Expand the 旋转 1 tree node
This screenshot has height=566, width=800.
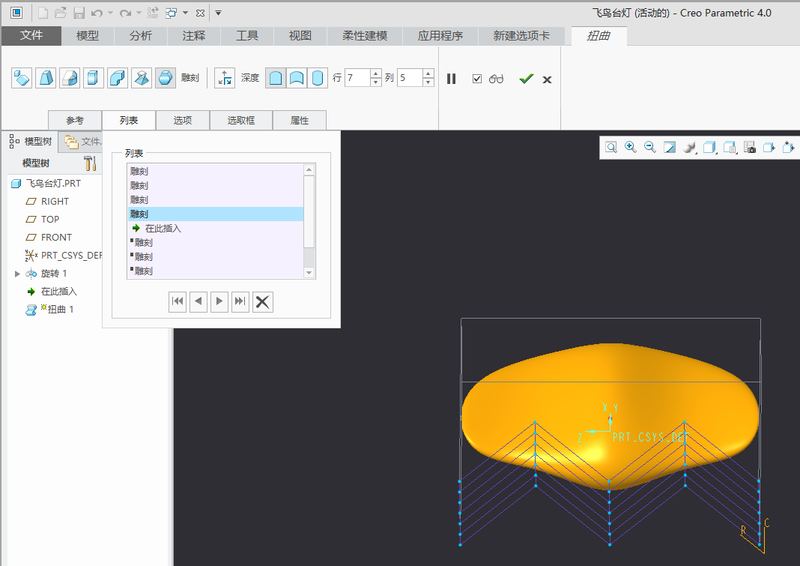tap(17, 274)
